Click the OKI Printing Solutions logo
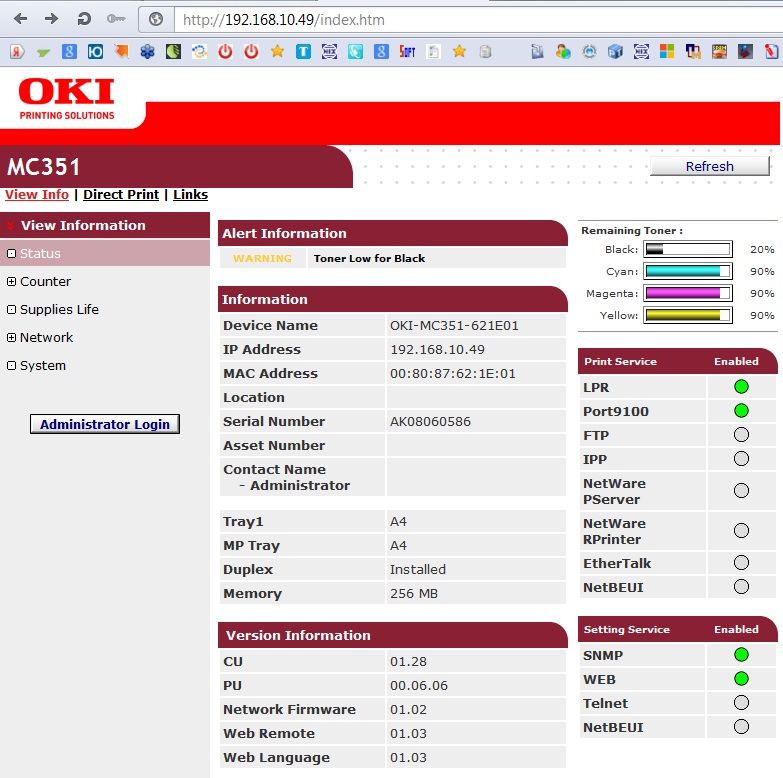The width and height of the screenshot is (783, 778). [66, 99]
